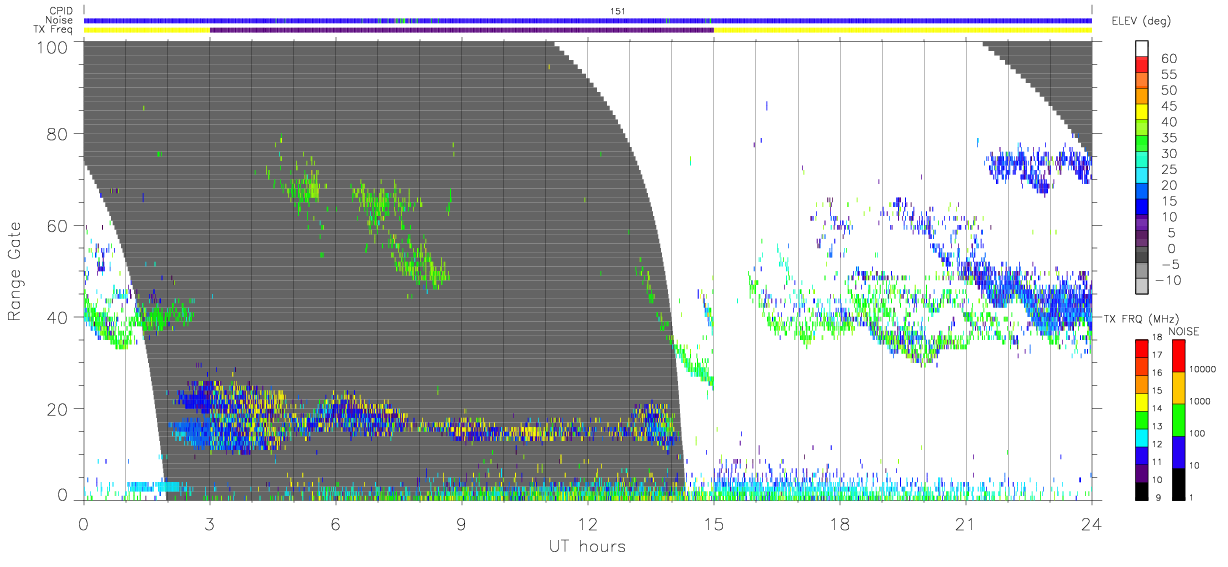Screen dimensions: 1228x567
Task: Click the TX FRQ colorbar label 9
Action: 1158,498
